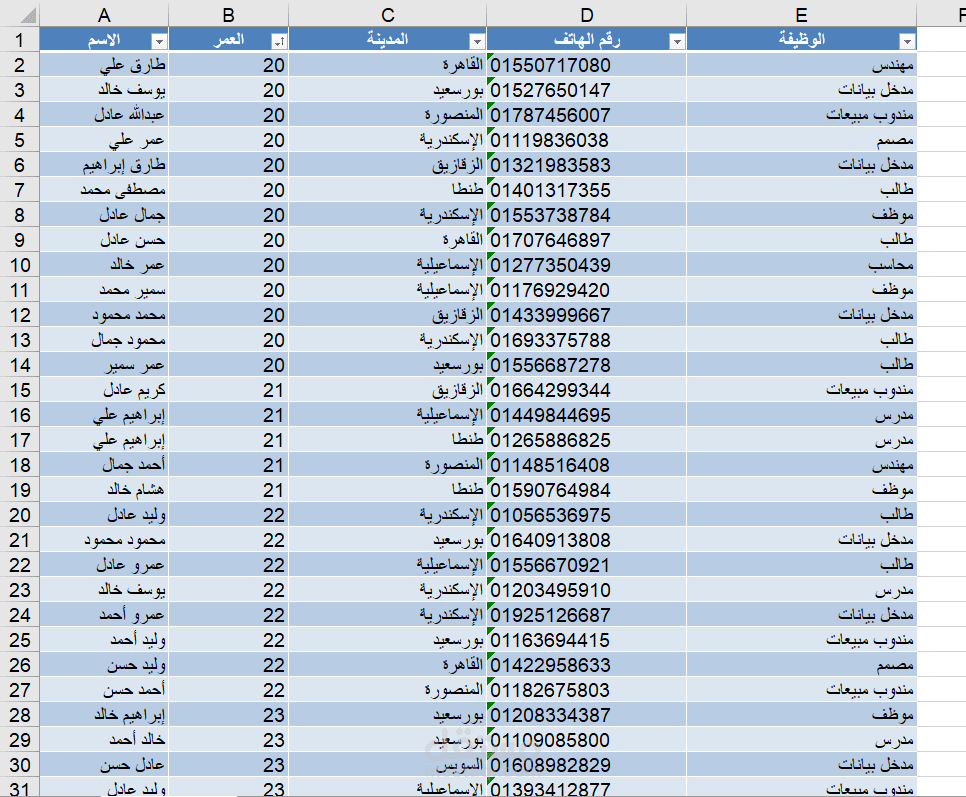Select column D header
The image size is (966, 797).
pos(586,15)
